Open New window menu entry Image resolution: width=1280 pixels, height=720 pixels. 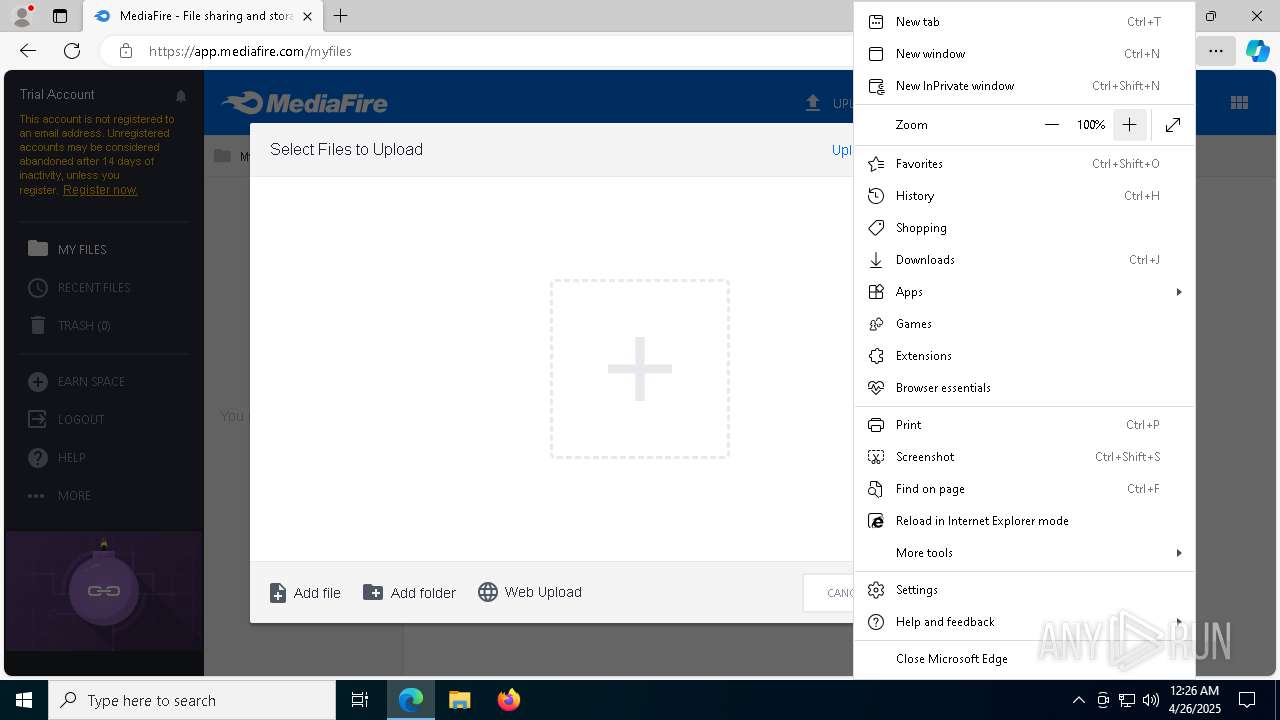coord(1024,53)
